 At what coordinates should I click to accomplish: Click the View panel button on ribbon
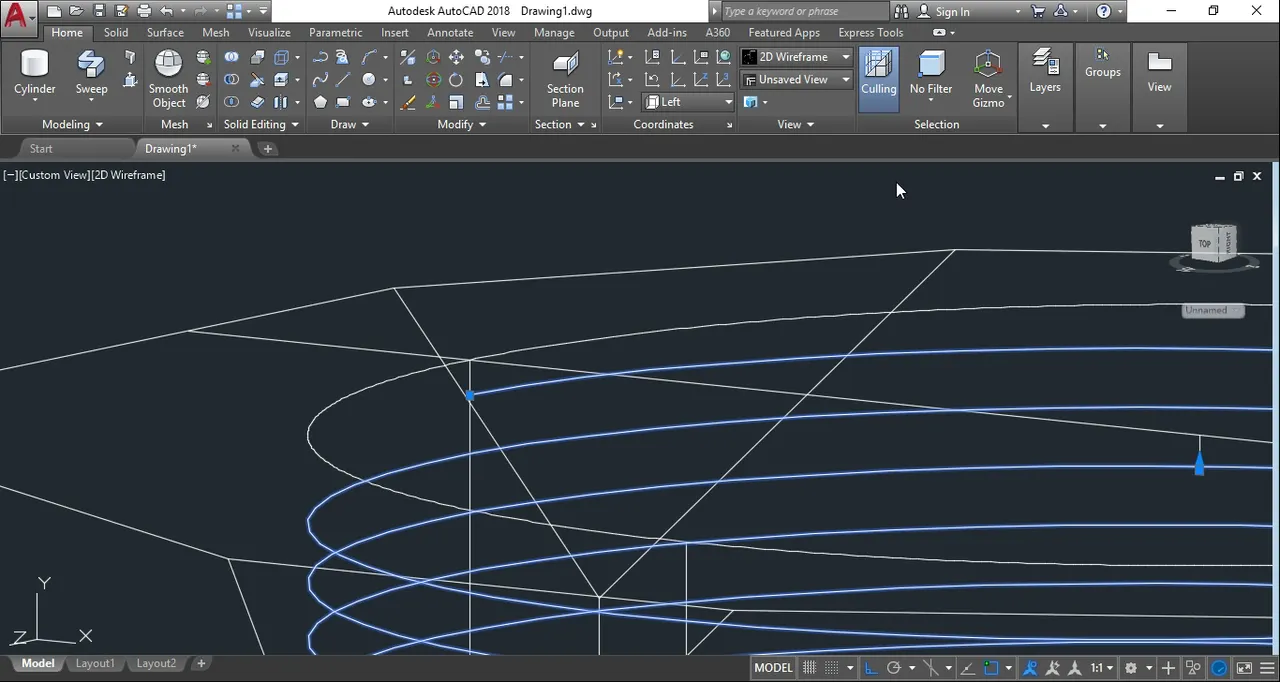[1159, 72]
